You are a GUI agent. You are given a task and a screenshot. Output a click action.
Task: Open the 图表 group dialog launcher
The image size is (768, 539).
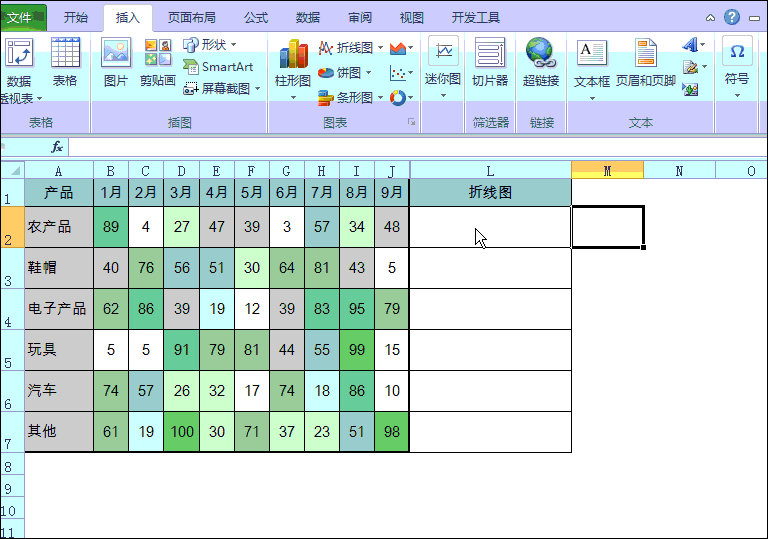pos(411,122)
